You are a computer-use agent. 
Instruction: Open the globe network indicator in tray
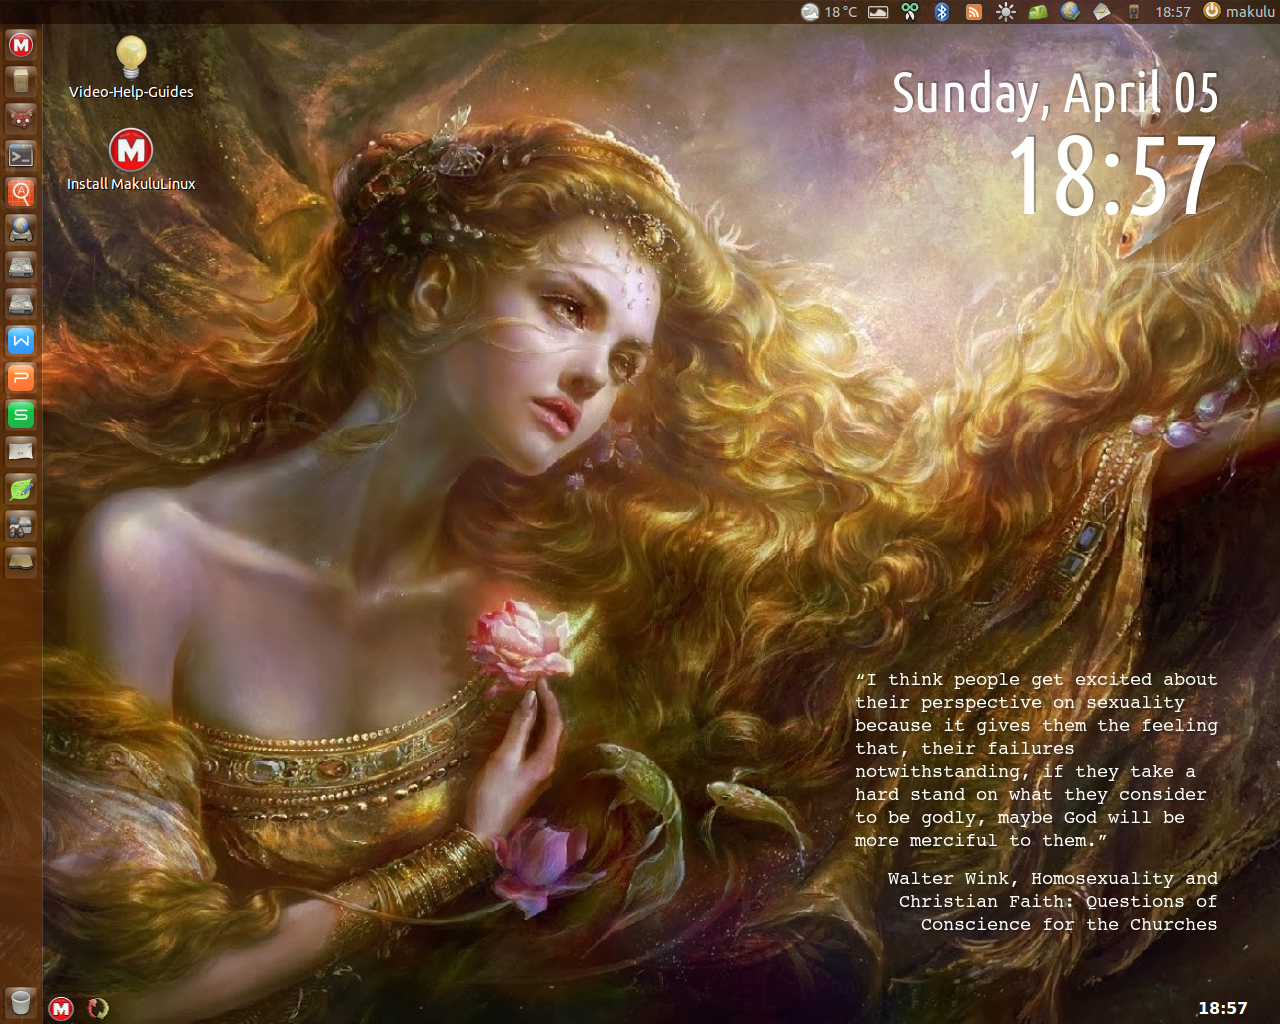[1070, 12]
